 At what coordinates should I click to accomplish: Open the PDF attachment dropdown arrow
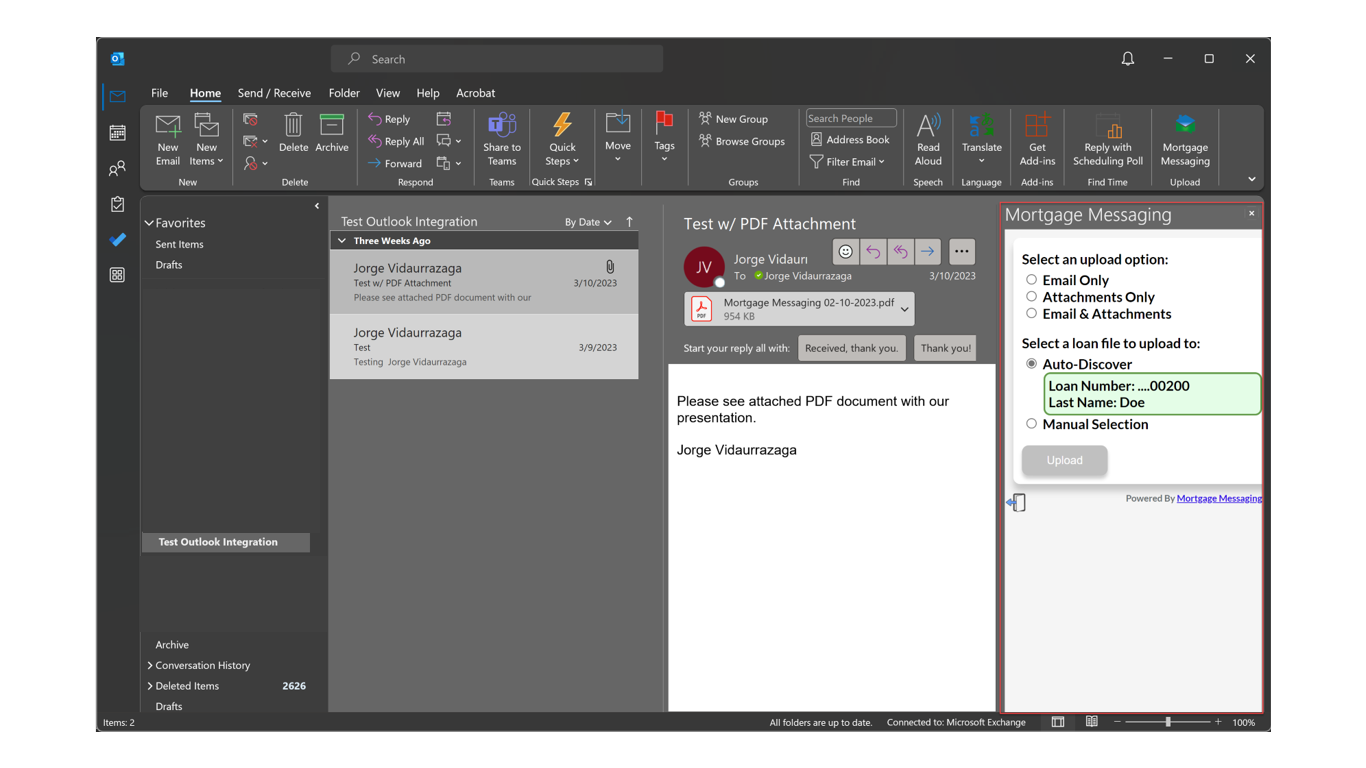(x=905, y=309)
